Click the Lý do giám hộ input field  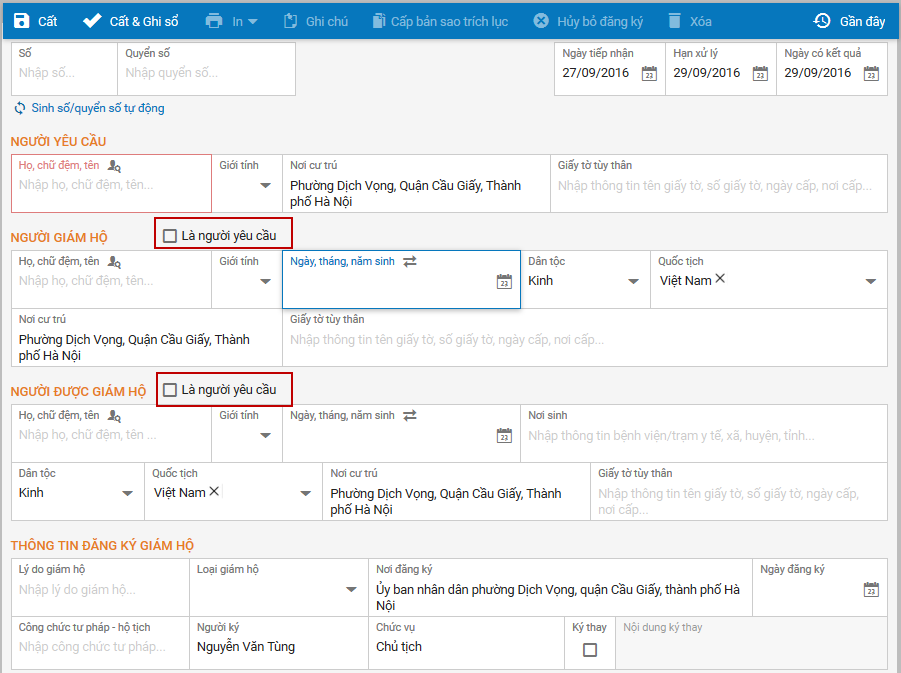coord(100,590)
